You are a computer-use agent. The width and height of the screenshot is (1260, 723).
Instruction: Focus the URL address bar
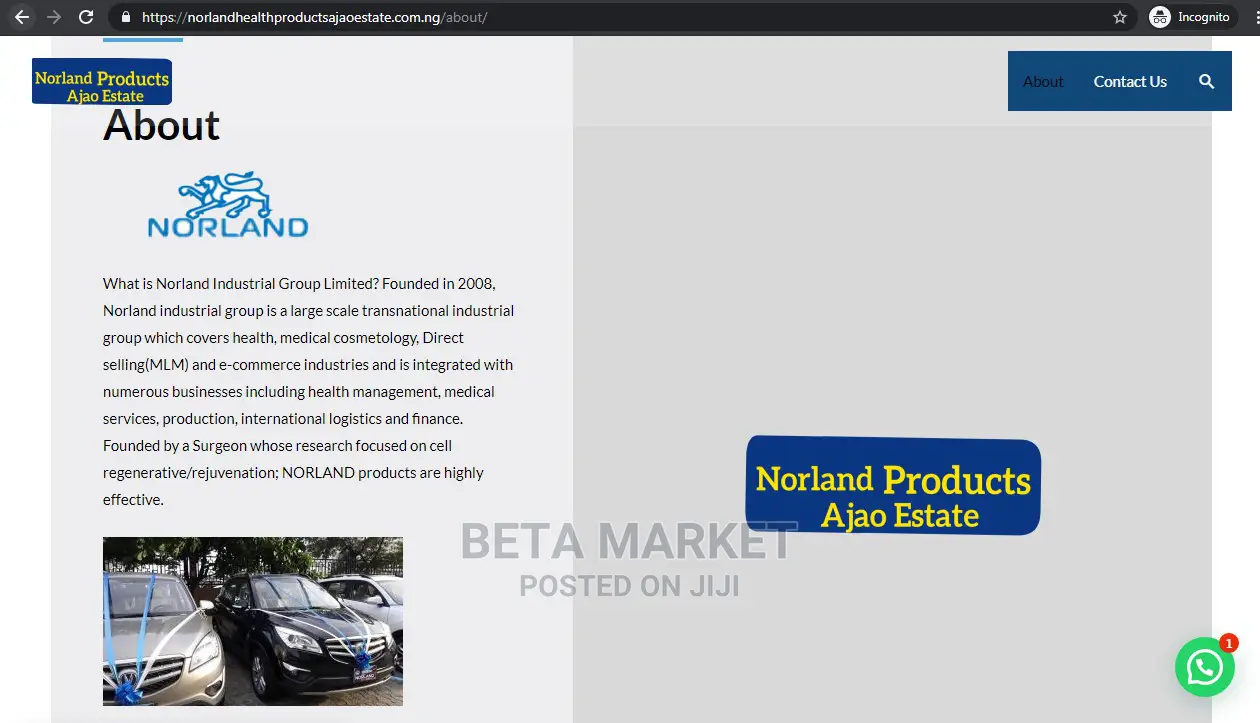(620, 17)
